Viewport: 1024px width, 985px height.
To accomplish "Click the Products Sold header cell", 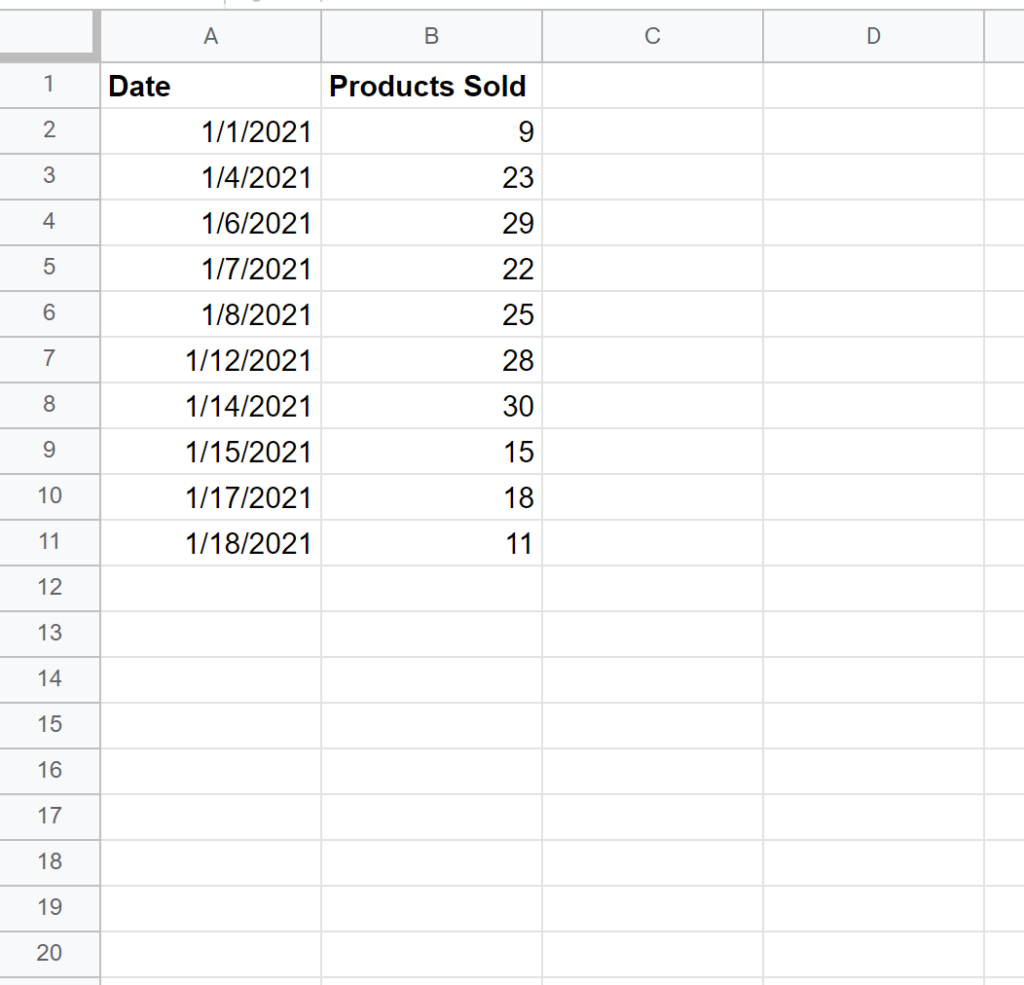I will 431,86.
